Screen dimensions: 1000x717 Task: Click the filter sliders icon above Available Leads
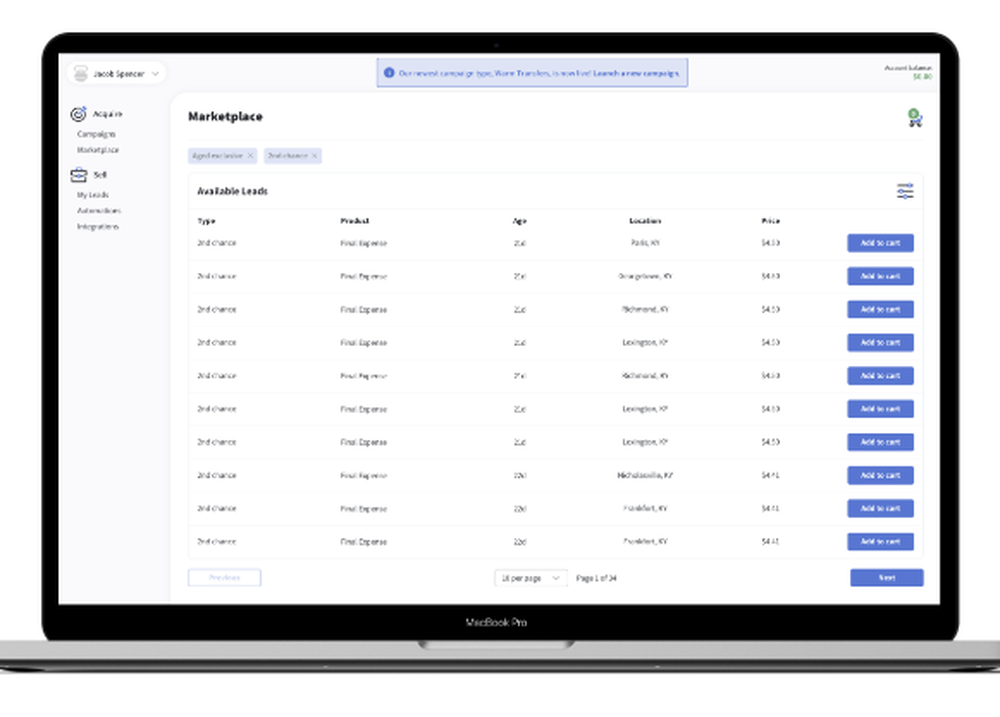tap(905, 191)
